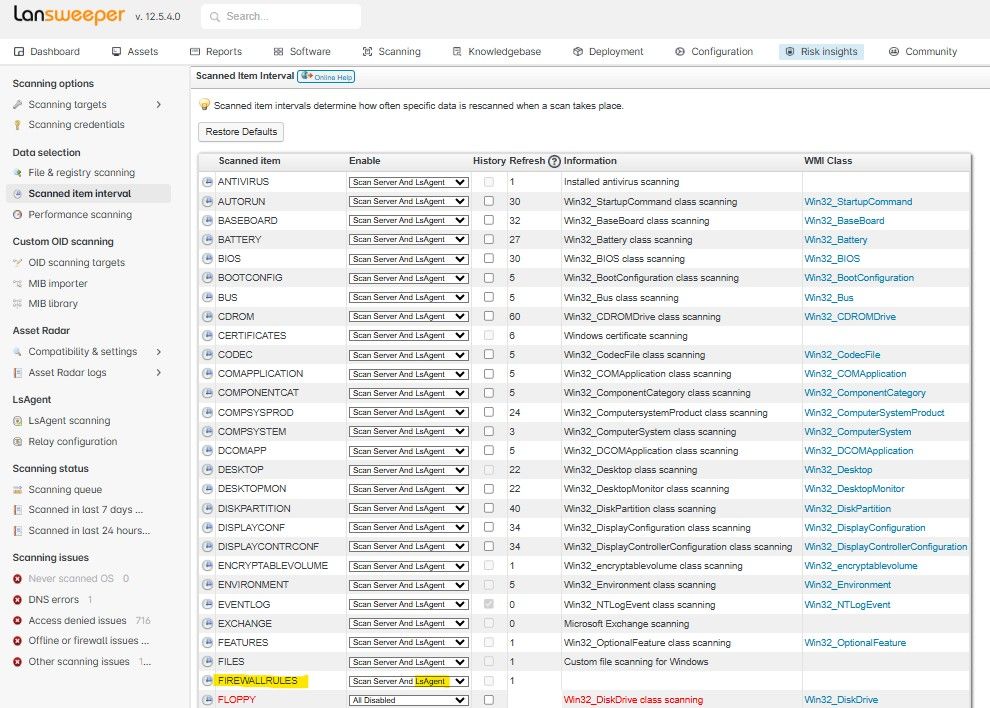Open the Online Help link badge
The image size is (990, 708).
326,77
